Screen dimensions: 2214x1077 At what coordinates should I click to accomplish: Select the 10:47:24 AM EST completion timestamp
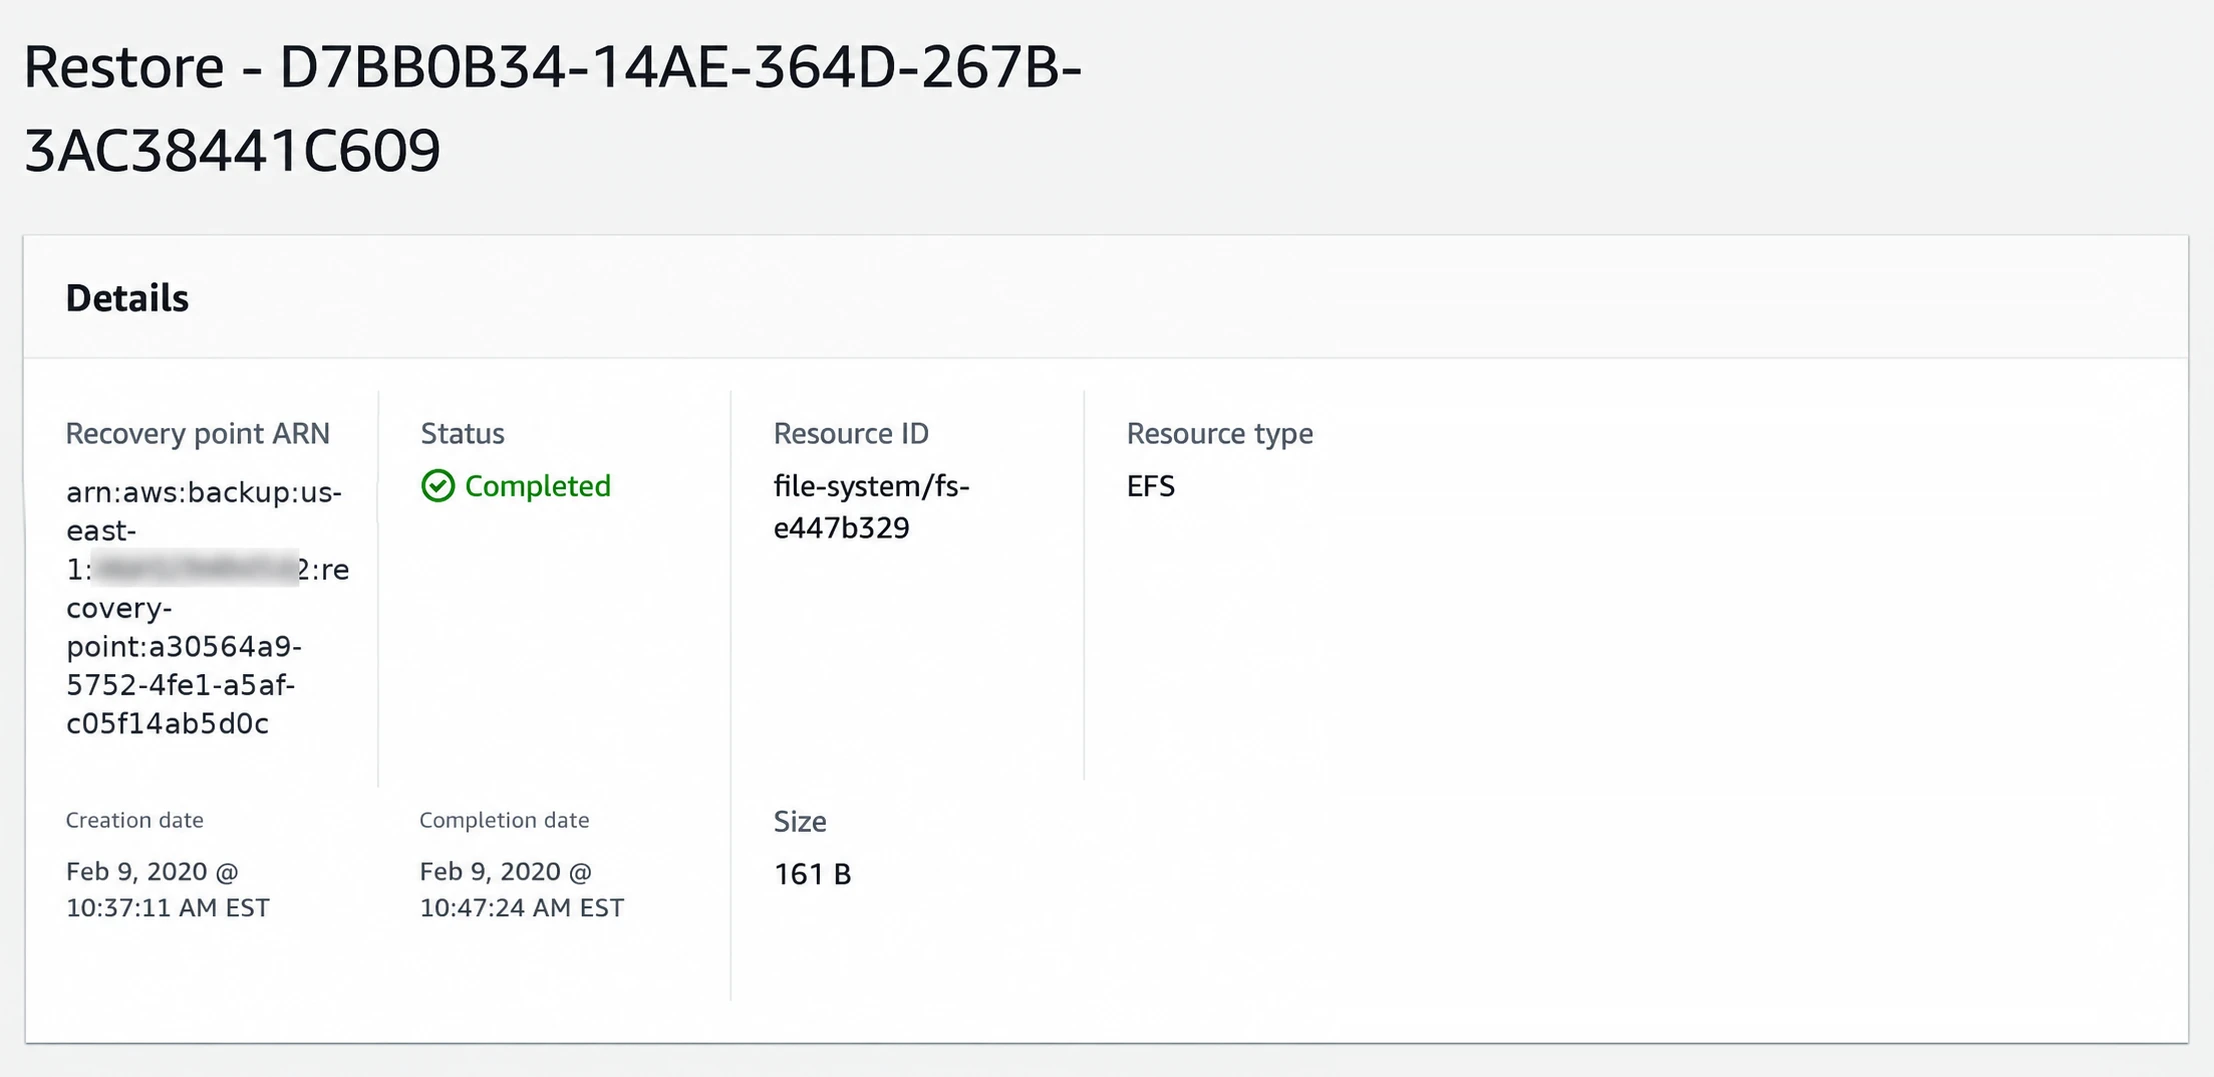coord(522,908)
